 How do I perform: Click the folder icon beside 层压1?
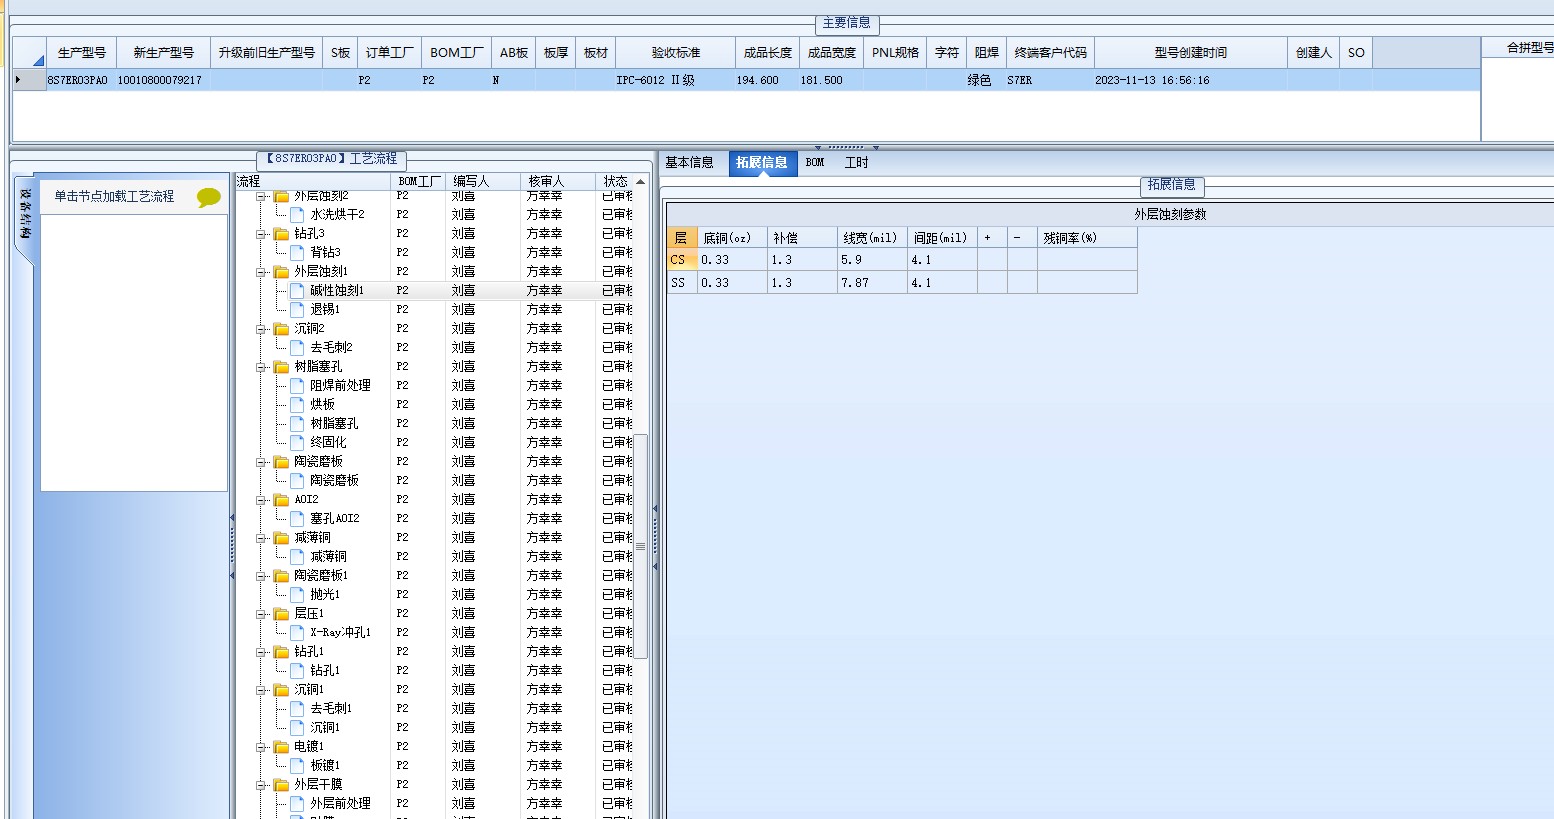click(x=282, y=614)
